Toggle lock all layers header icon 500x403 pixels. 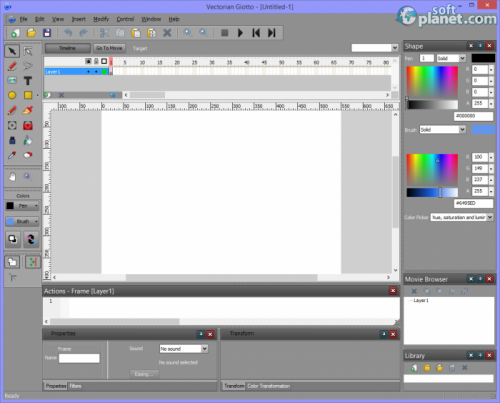click(96, 61)
